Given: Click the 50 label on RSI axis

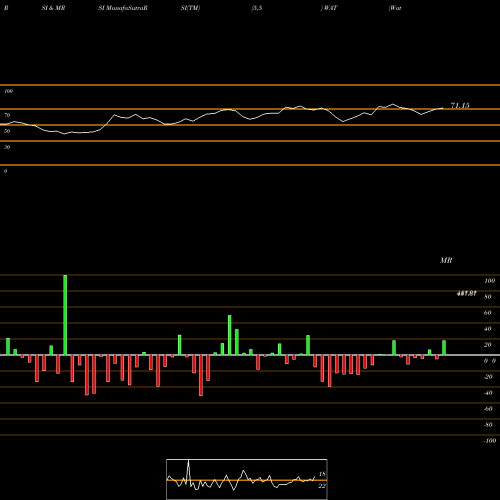Looking at the screenshot, I should click(x=7, y=131).
